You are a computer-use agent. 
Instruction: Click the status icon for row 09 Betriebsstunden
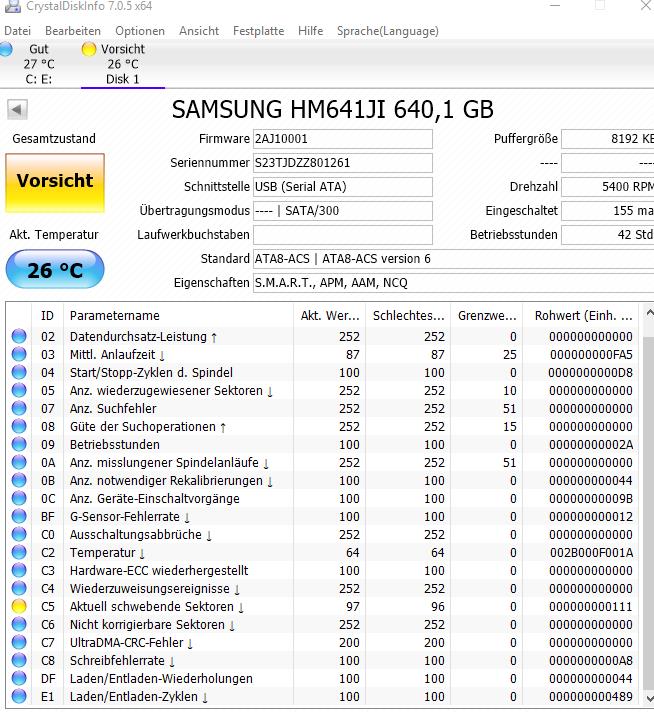pyautogui.click(x=19, y=445)
